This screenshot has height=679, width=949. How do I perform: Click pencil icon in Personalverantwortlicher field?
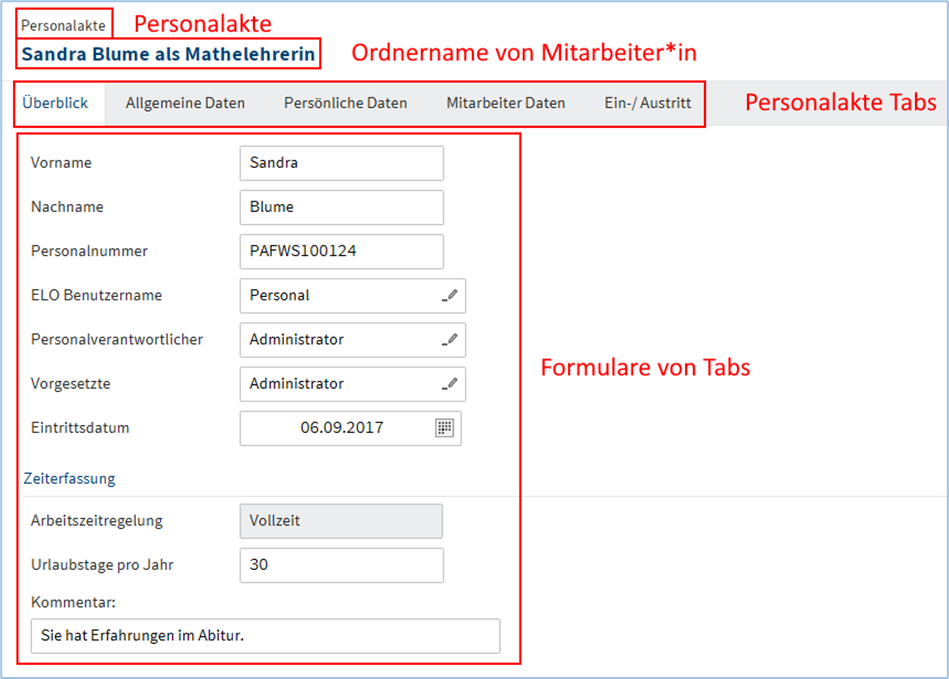coord(450,340)
